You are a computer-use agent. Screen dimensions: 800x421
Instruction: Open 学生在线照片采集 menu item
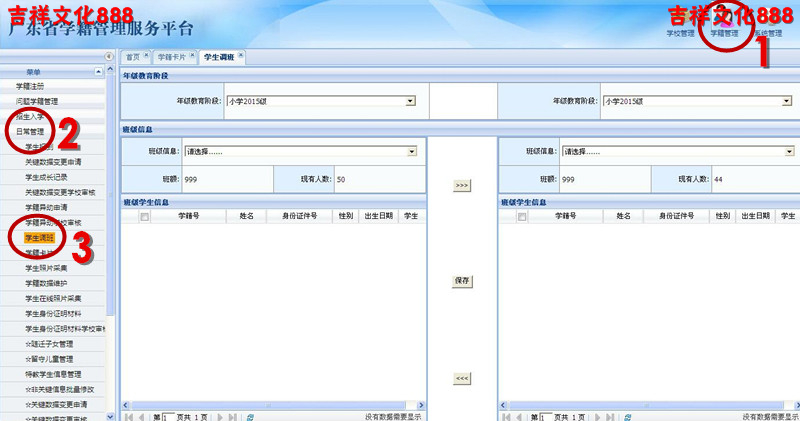coord(53,299)
